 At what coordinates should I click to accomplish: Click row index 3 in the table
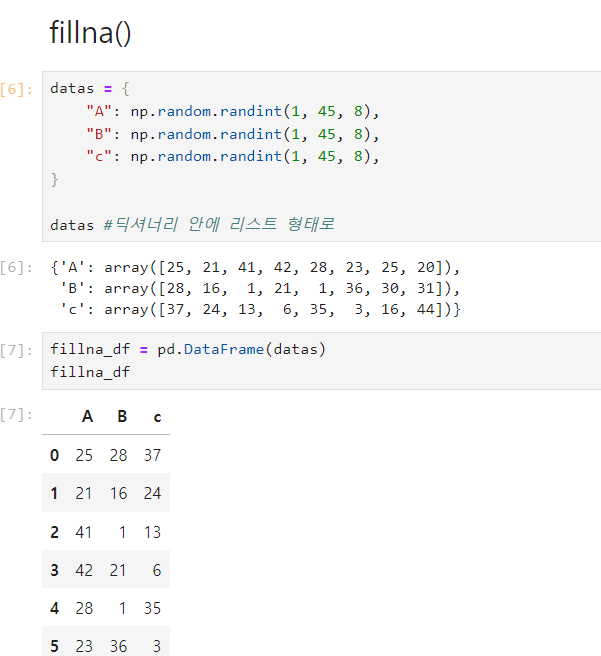54,570
